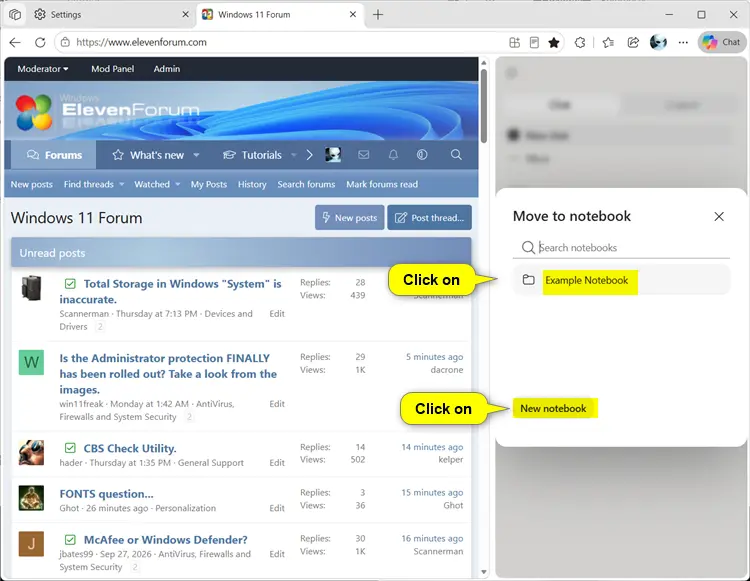The image size is (750, 581).
Task: Close the Settings browser tab
Action: coord(185,15)
